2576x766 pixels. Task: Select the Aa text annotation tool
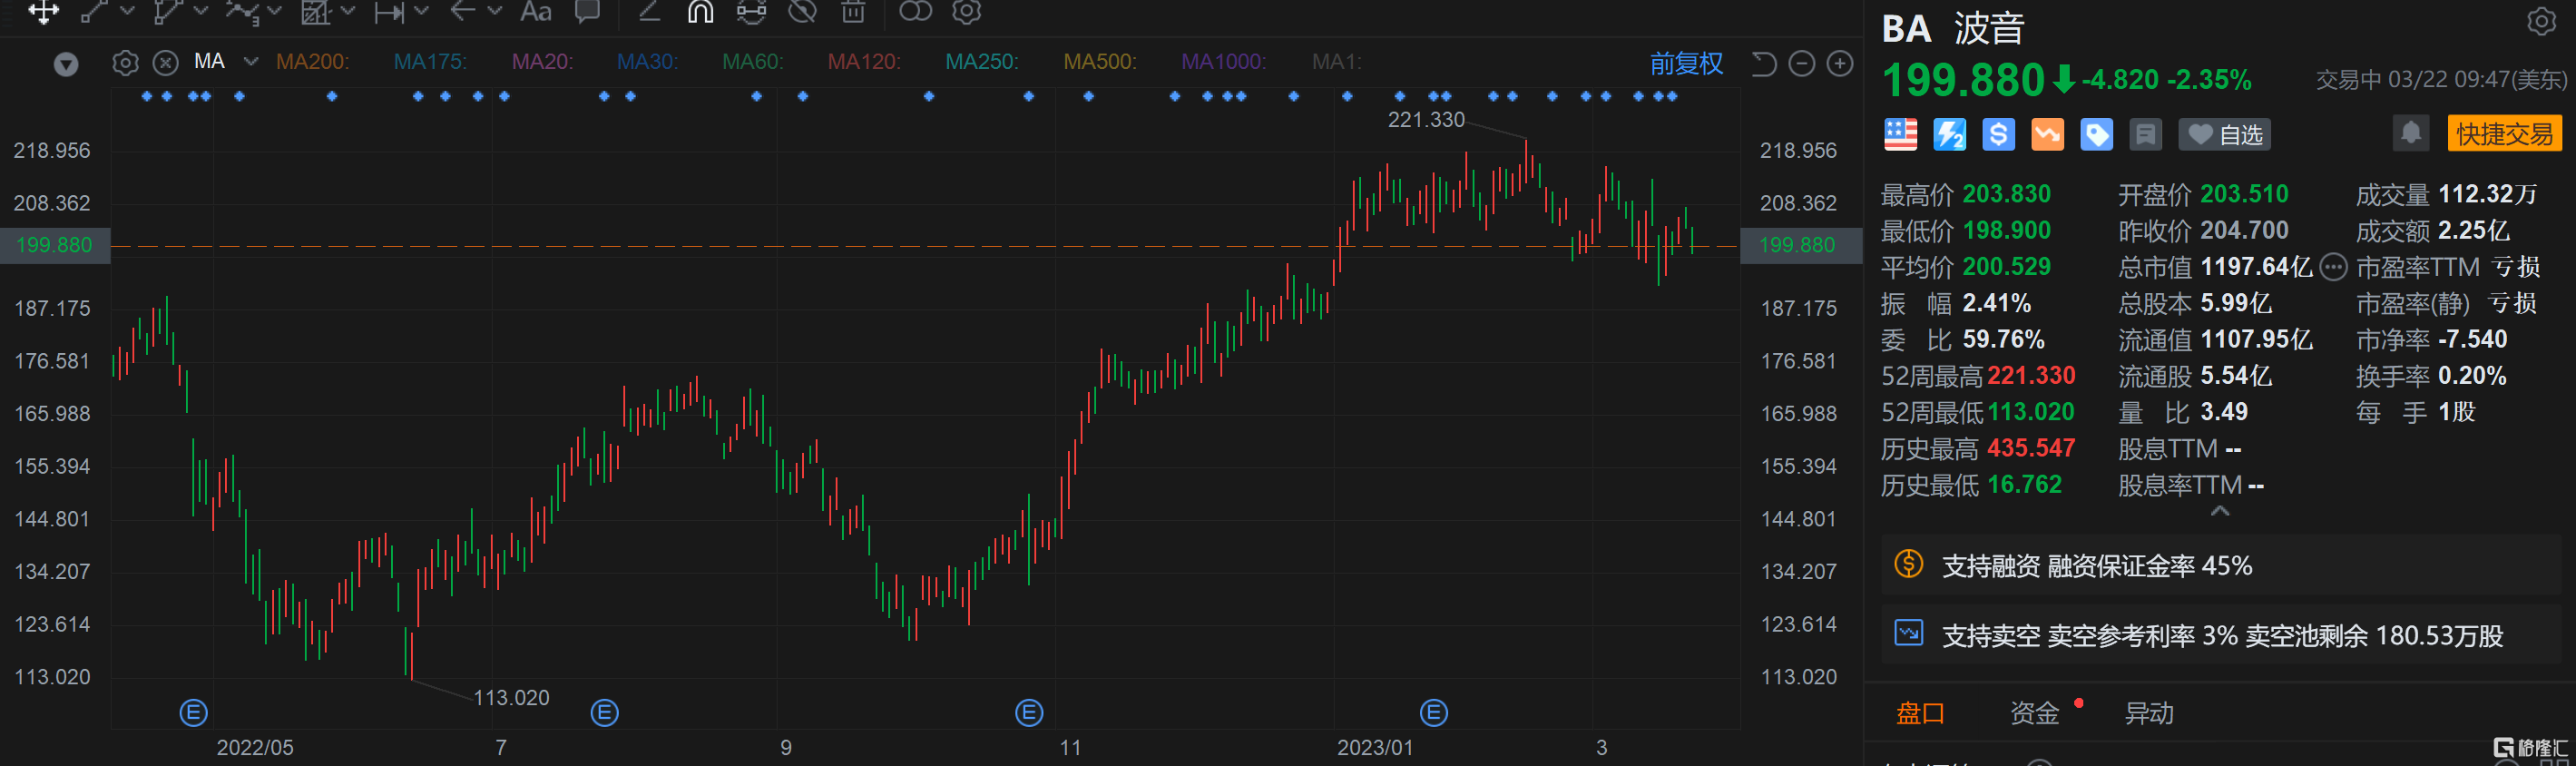535,11
